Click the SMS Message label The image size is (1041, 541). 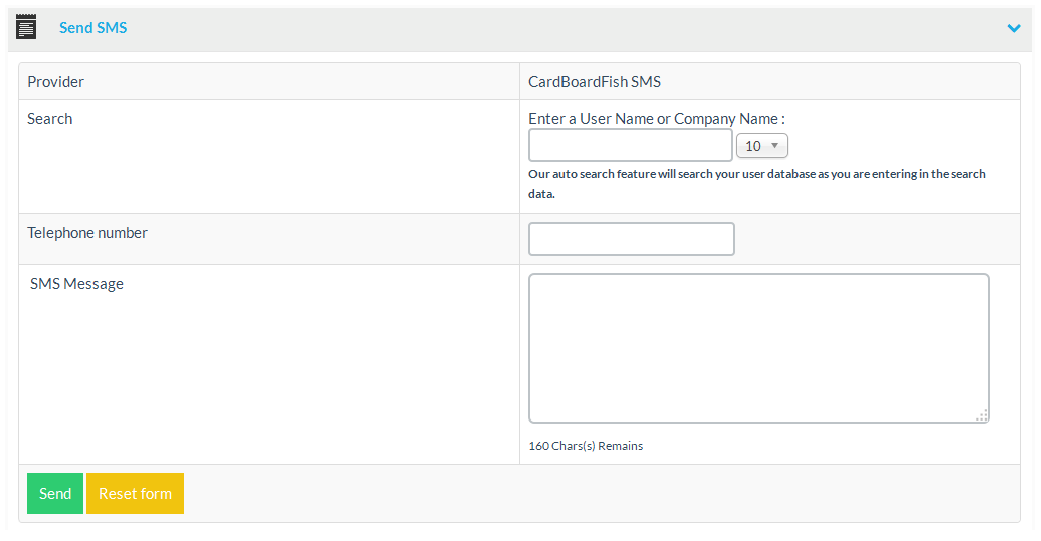click(77, 284)
